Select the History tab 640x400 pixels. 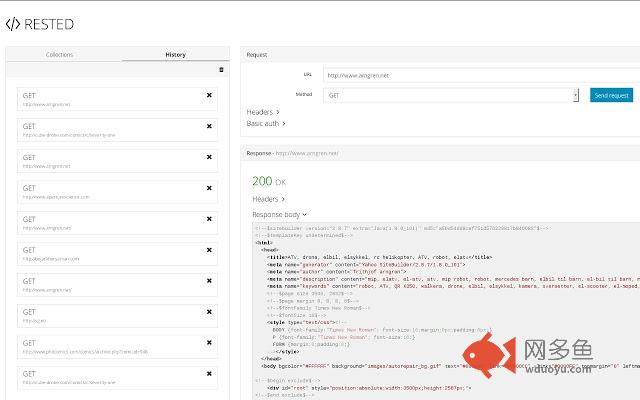tap(175, 55)
